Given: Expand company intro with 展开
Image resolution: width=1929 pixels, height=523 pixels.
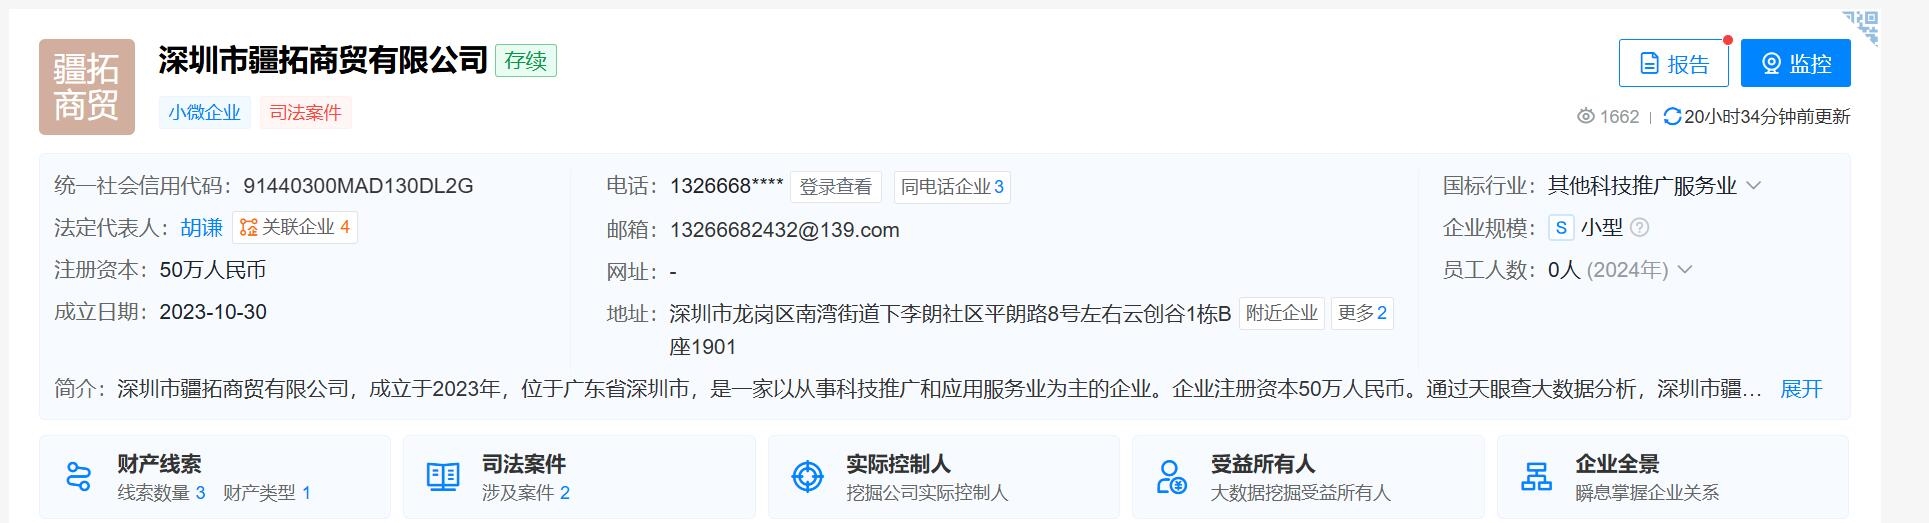Looking at the screenshot, I should coord(1802,389).
